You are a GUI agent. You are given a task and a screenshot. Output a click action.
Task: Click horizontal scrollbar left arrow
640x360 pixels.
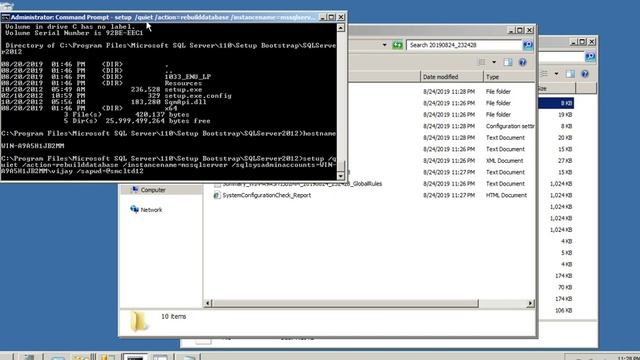(208, 303)
